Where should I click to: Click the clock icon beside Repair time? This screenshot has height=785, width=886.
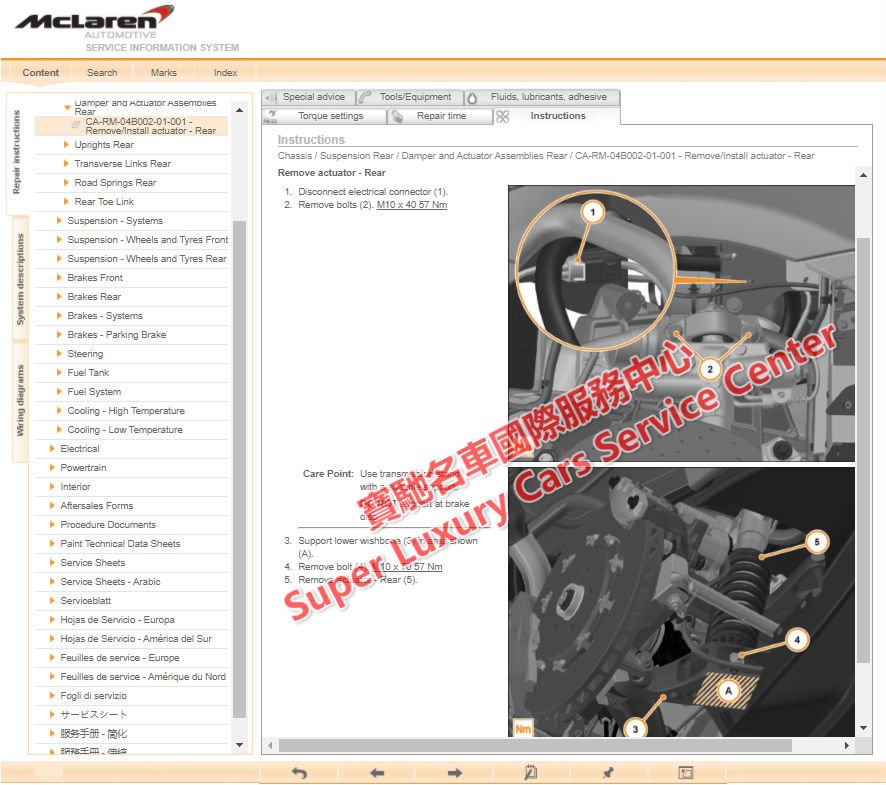coord(398,116)
